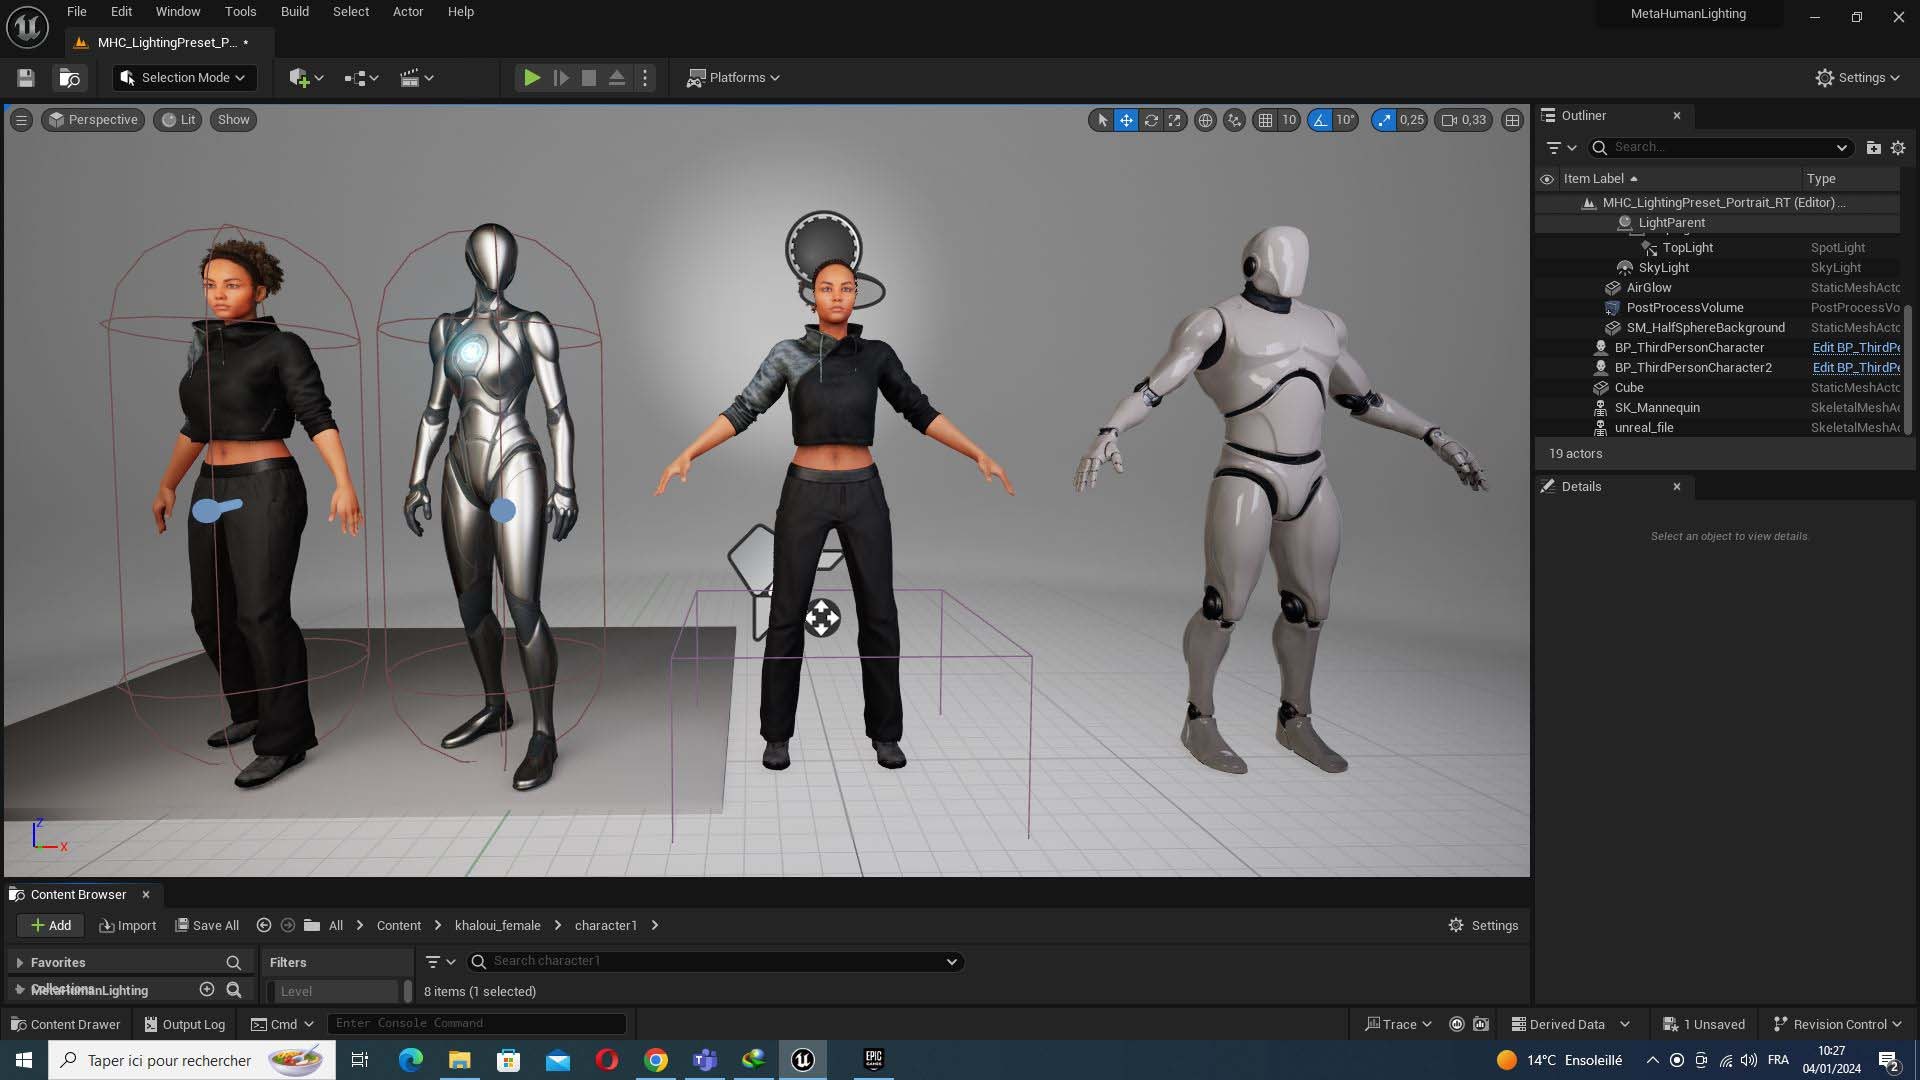Click the Stop play session square button

pyautogui.click(x=589, y=78)
